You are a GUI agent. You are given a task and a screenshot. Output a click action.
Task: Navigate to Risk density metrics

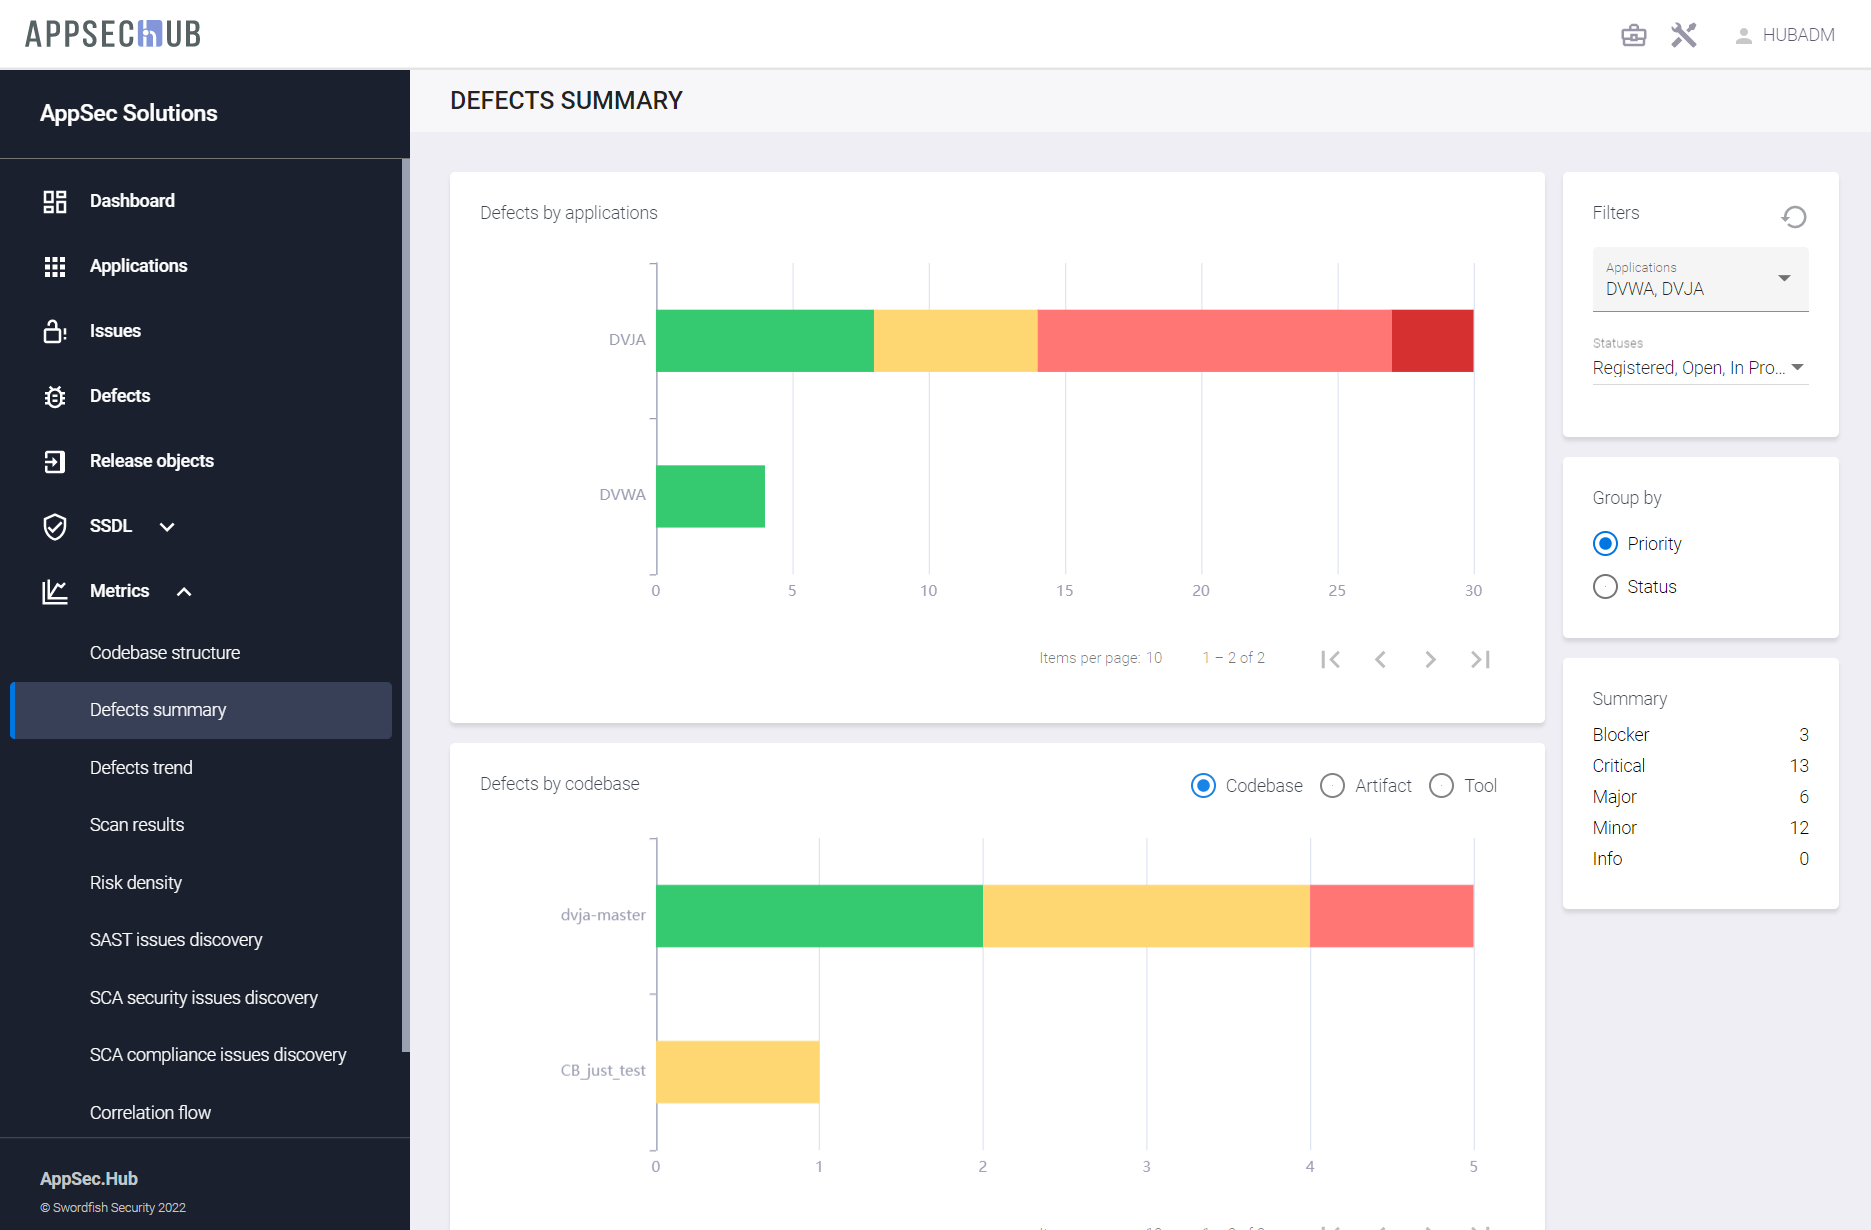point(136,883)
